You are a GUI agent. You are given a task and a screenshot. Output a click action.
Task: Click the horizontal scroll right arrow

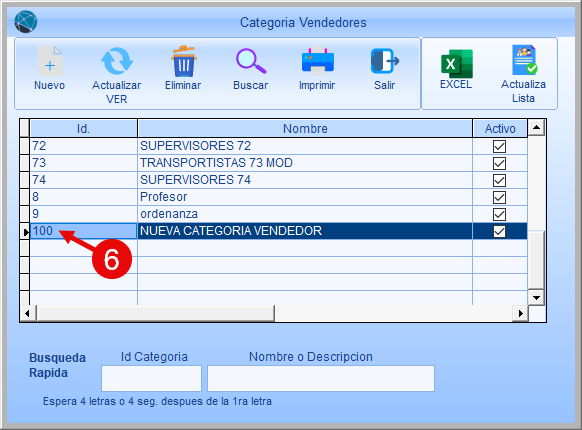(520, 313)
